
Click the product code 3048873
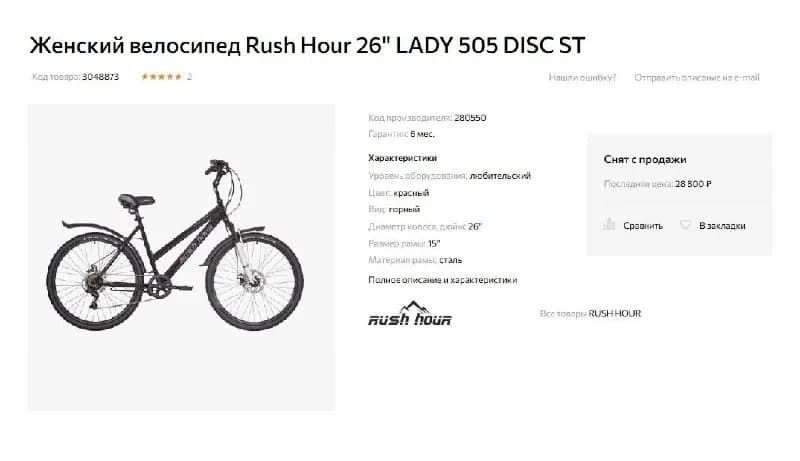101,77
